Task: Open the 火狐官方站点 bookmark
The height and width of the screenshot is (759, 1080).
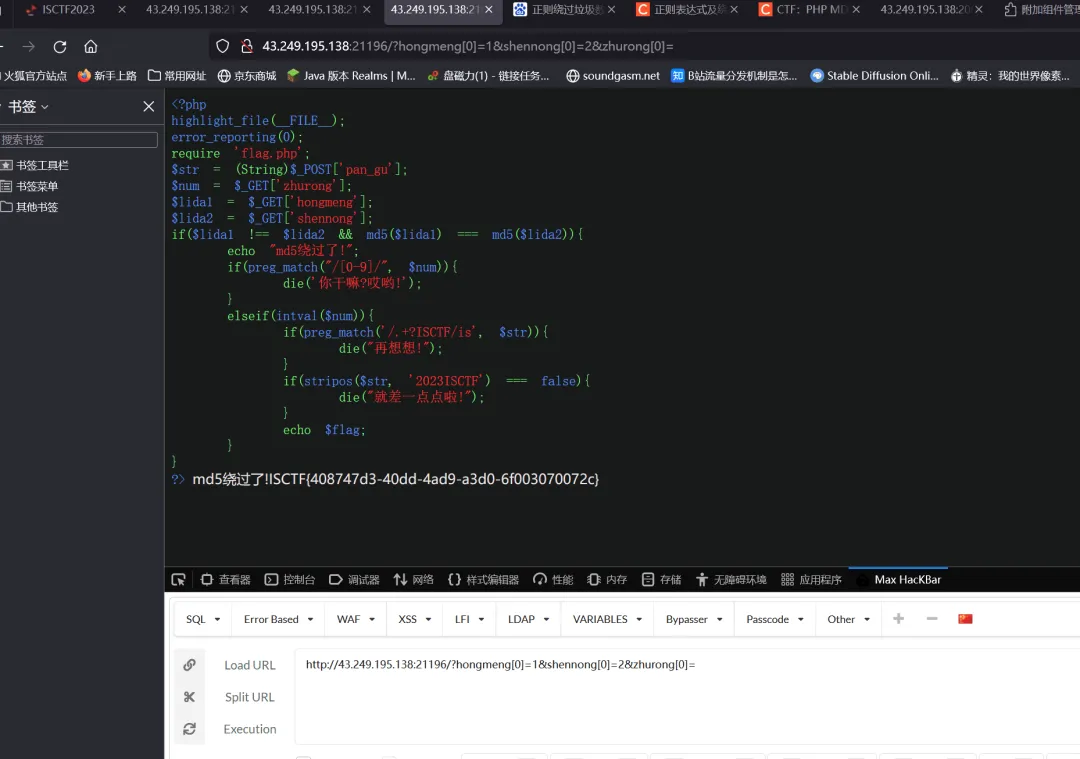Action: 34,76
